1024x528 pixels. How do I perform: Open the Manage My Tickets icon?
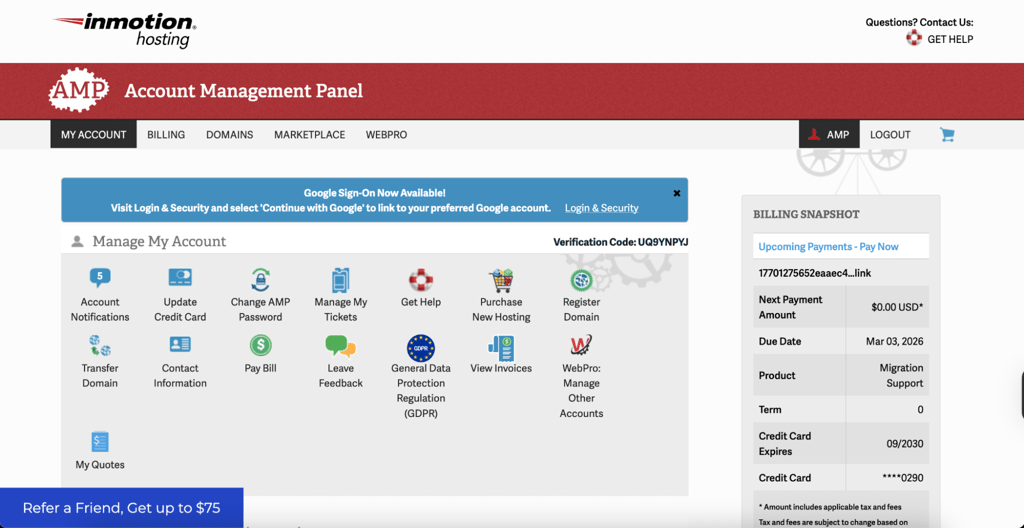pyautogui.click(x=341, y=280)
